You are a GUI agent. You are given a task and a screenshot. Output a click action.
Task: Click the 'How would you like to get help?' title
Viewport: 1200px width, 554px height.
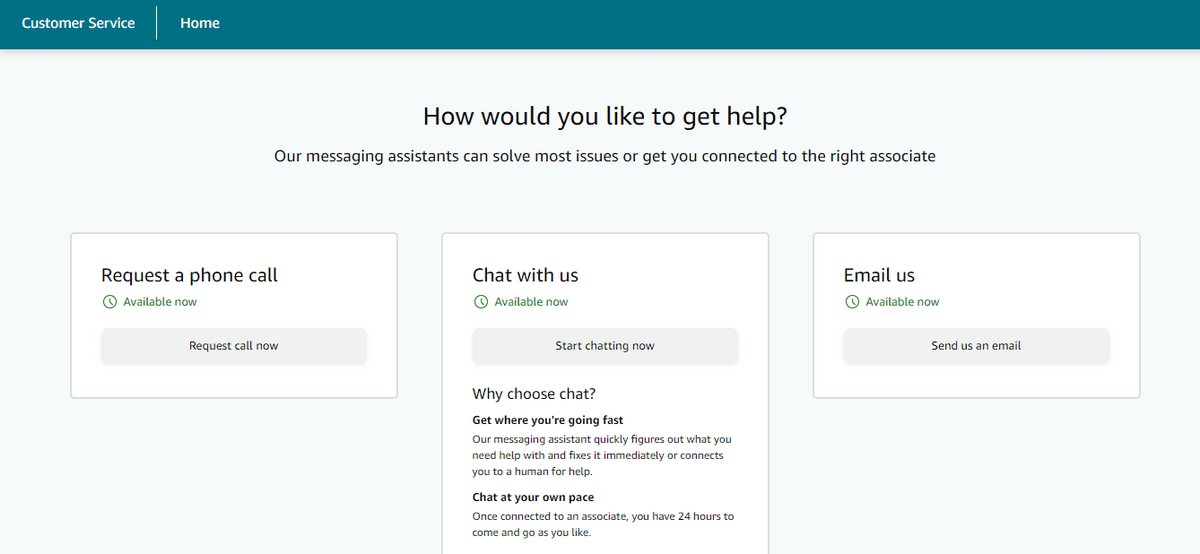(605, 116)
